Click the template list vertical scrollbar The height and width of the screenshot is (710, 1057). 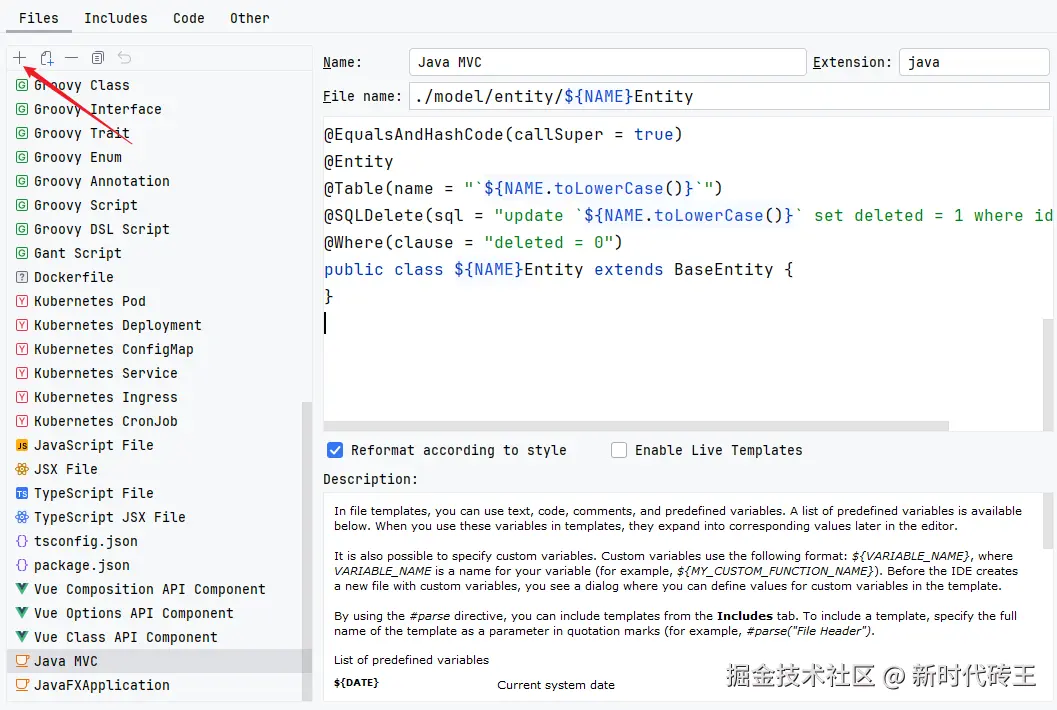(307, 551)
